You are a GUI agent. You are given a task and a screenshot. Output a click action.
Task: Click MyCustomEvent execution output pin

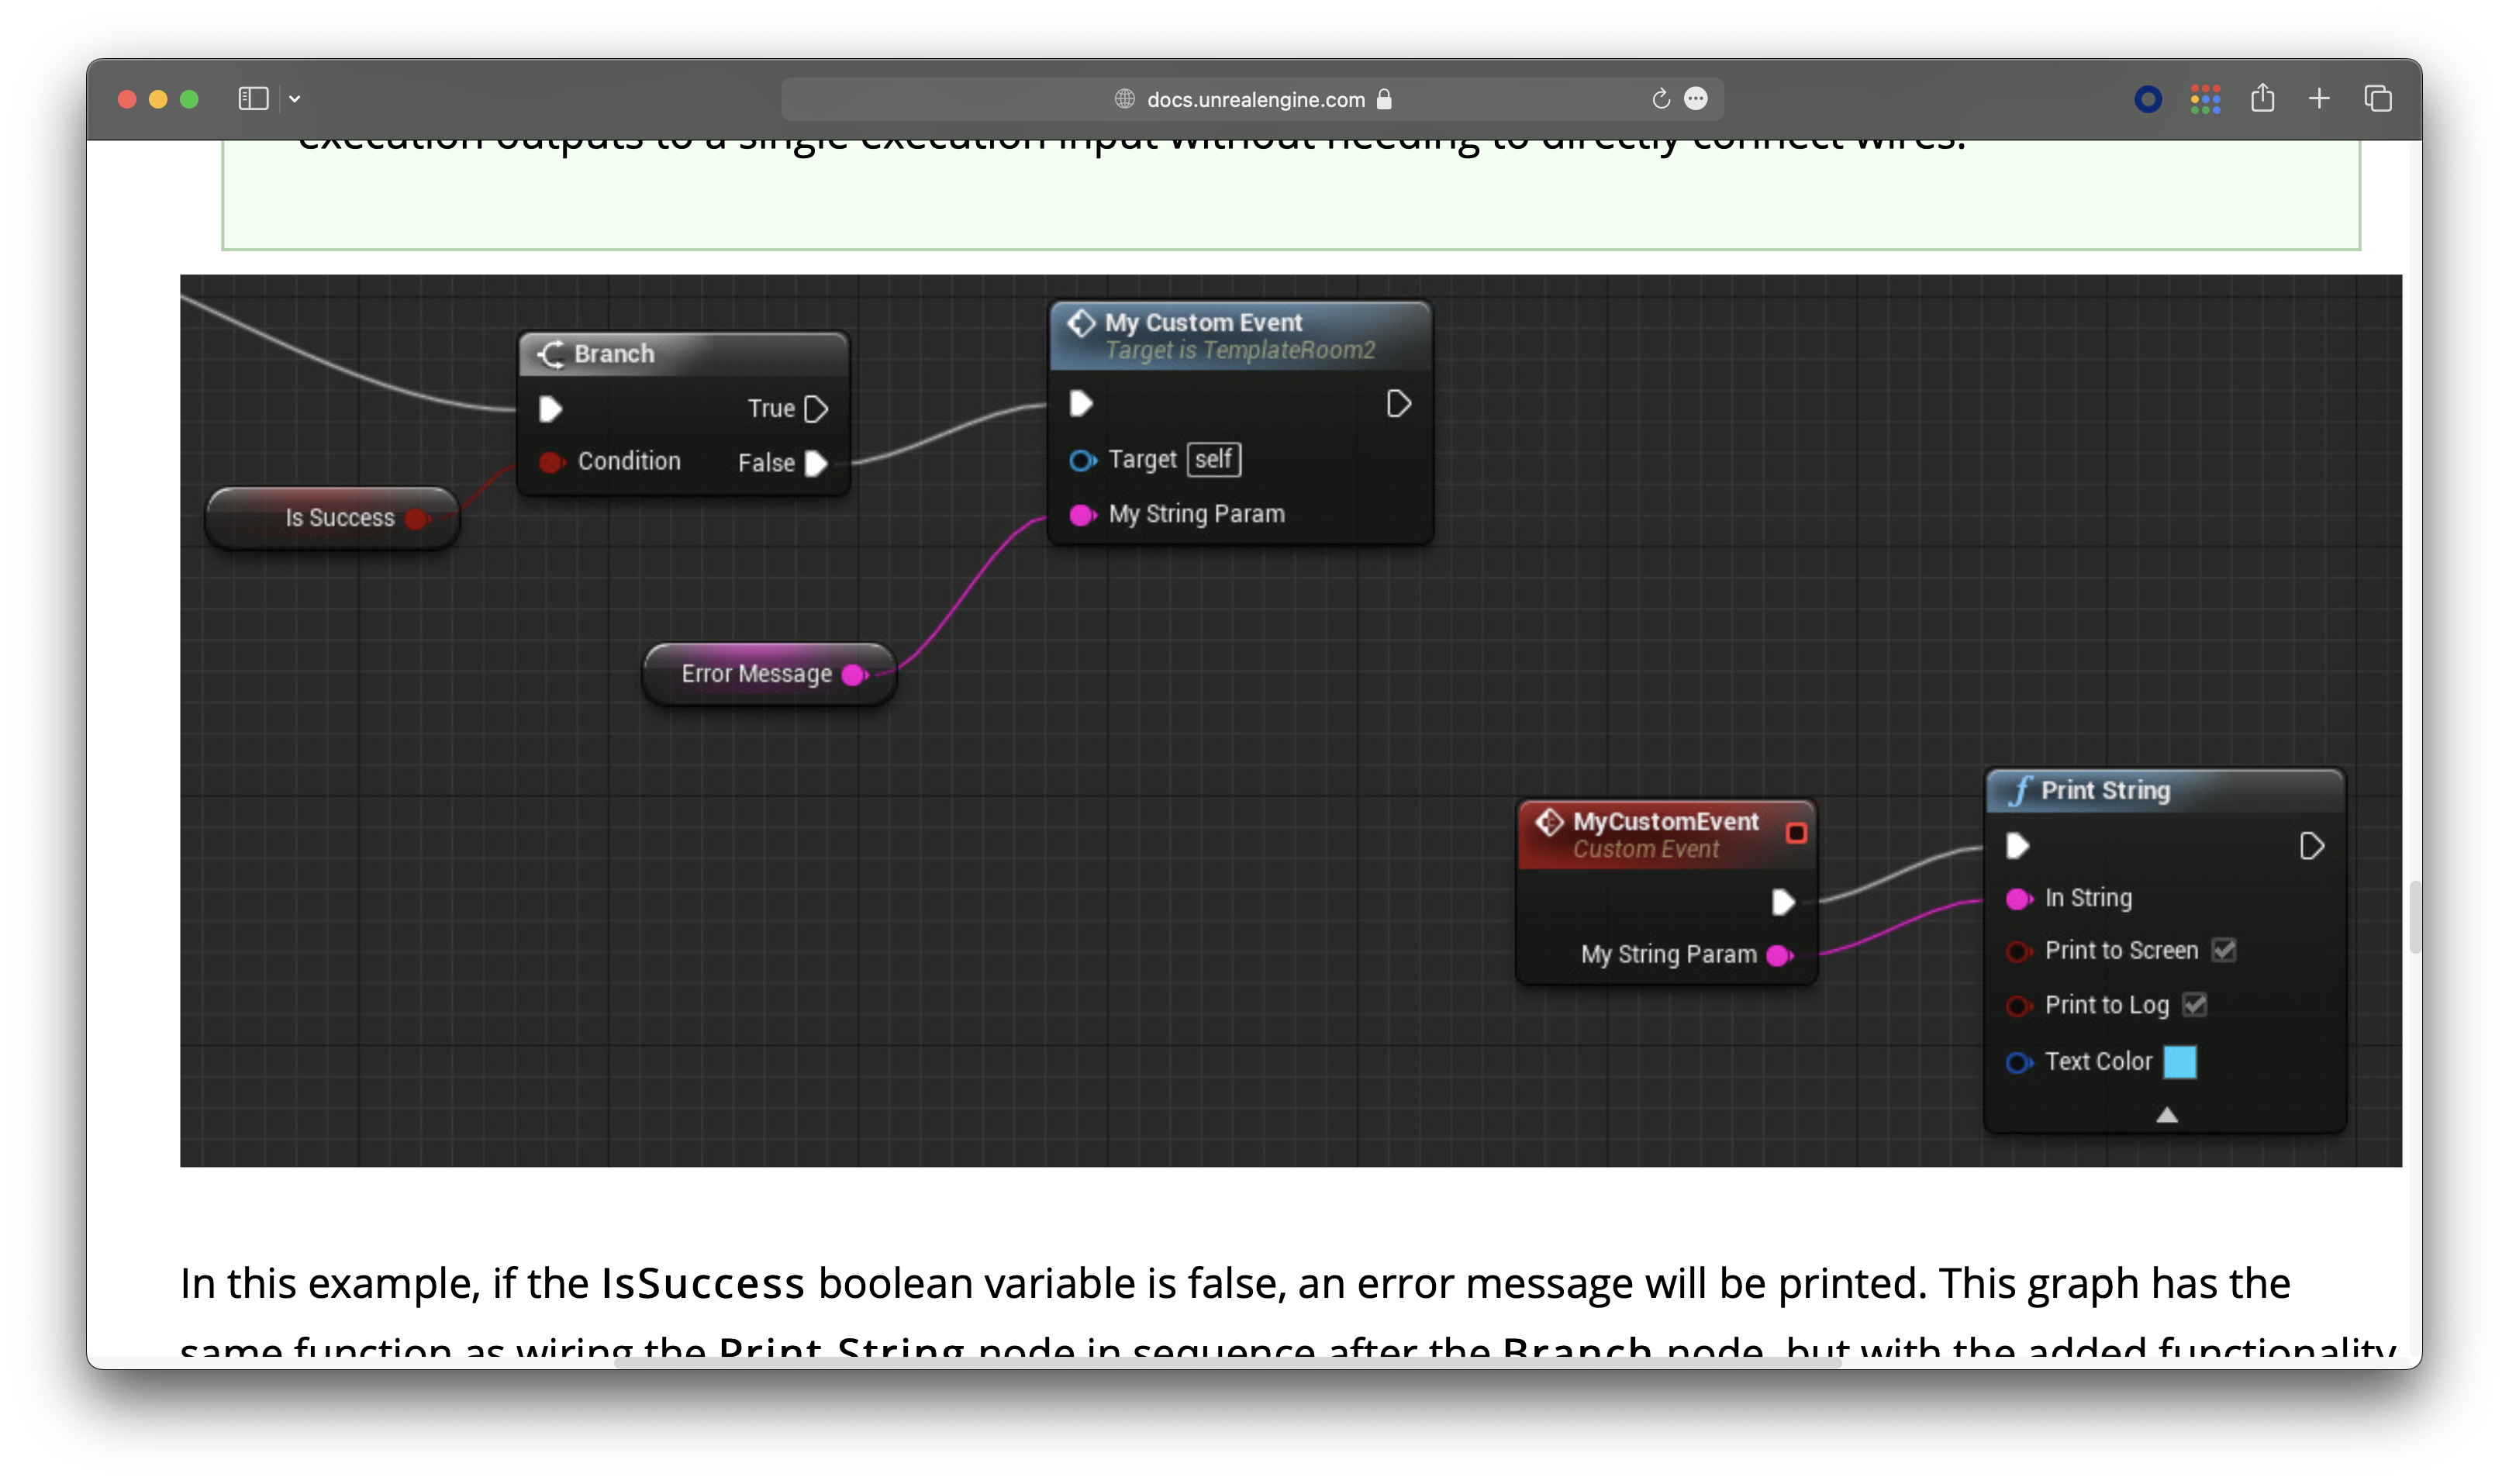click(x=1783, y=902)
